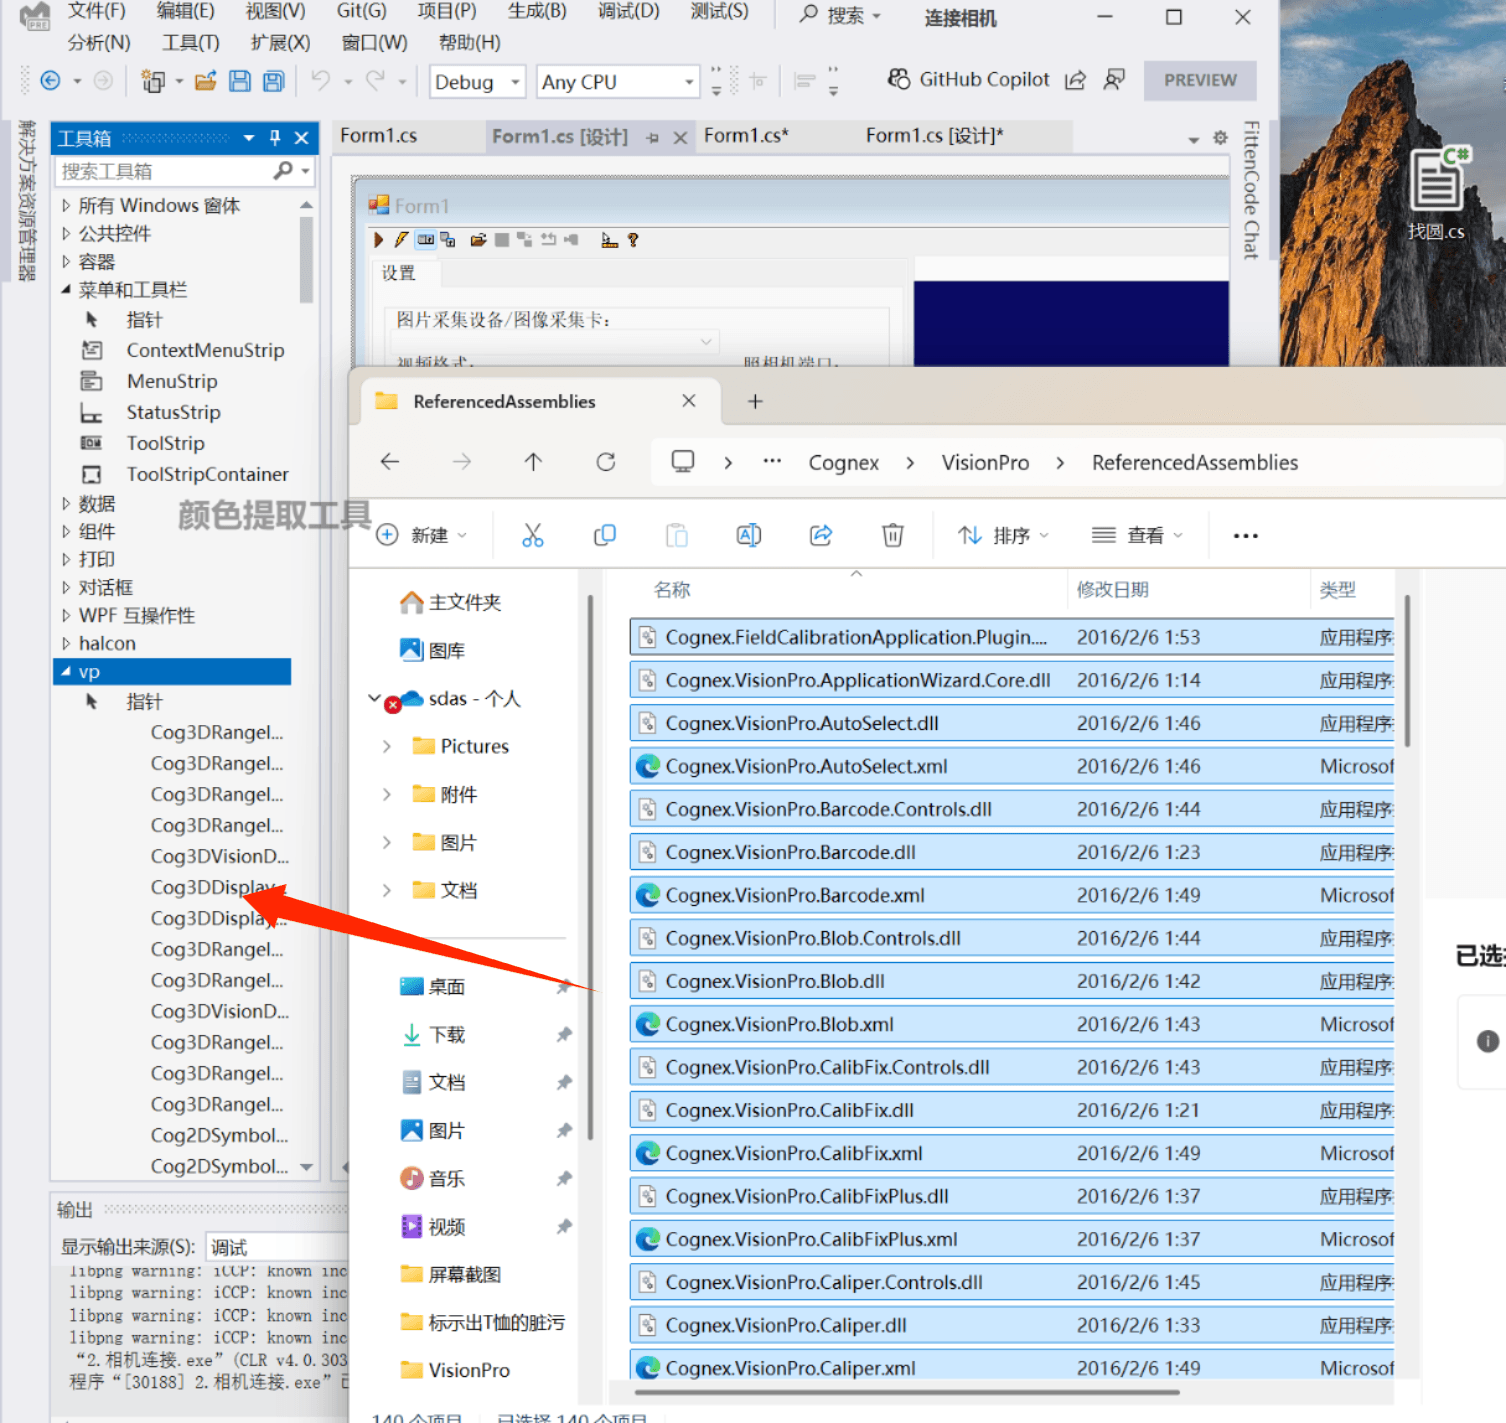Open the GitHub Copilot button
This screenshot has height=1423, width=1506.
[x=968, y=80]
